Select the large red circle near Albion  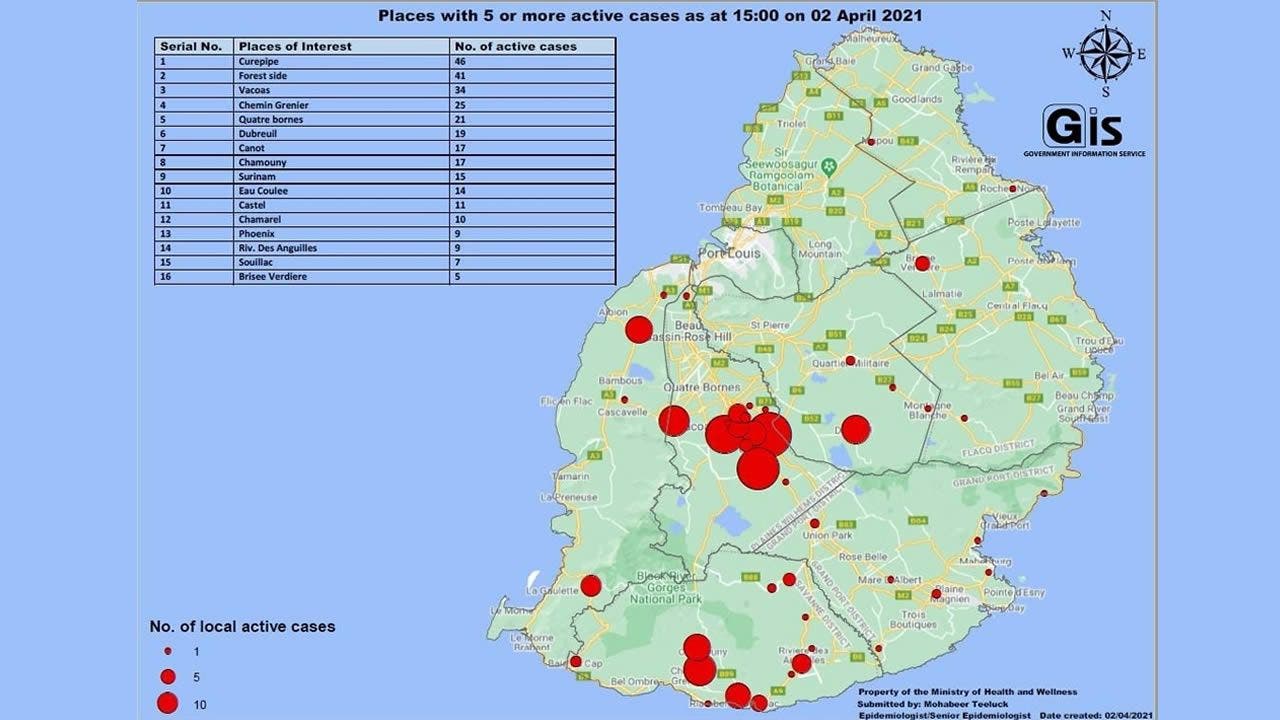pyautogui.click(x=639, y=330)
